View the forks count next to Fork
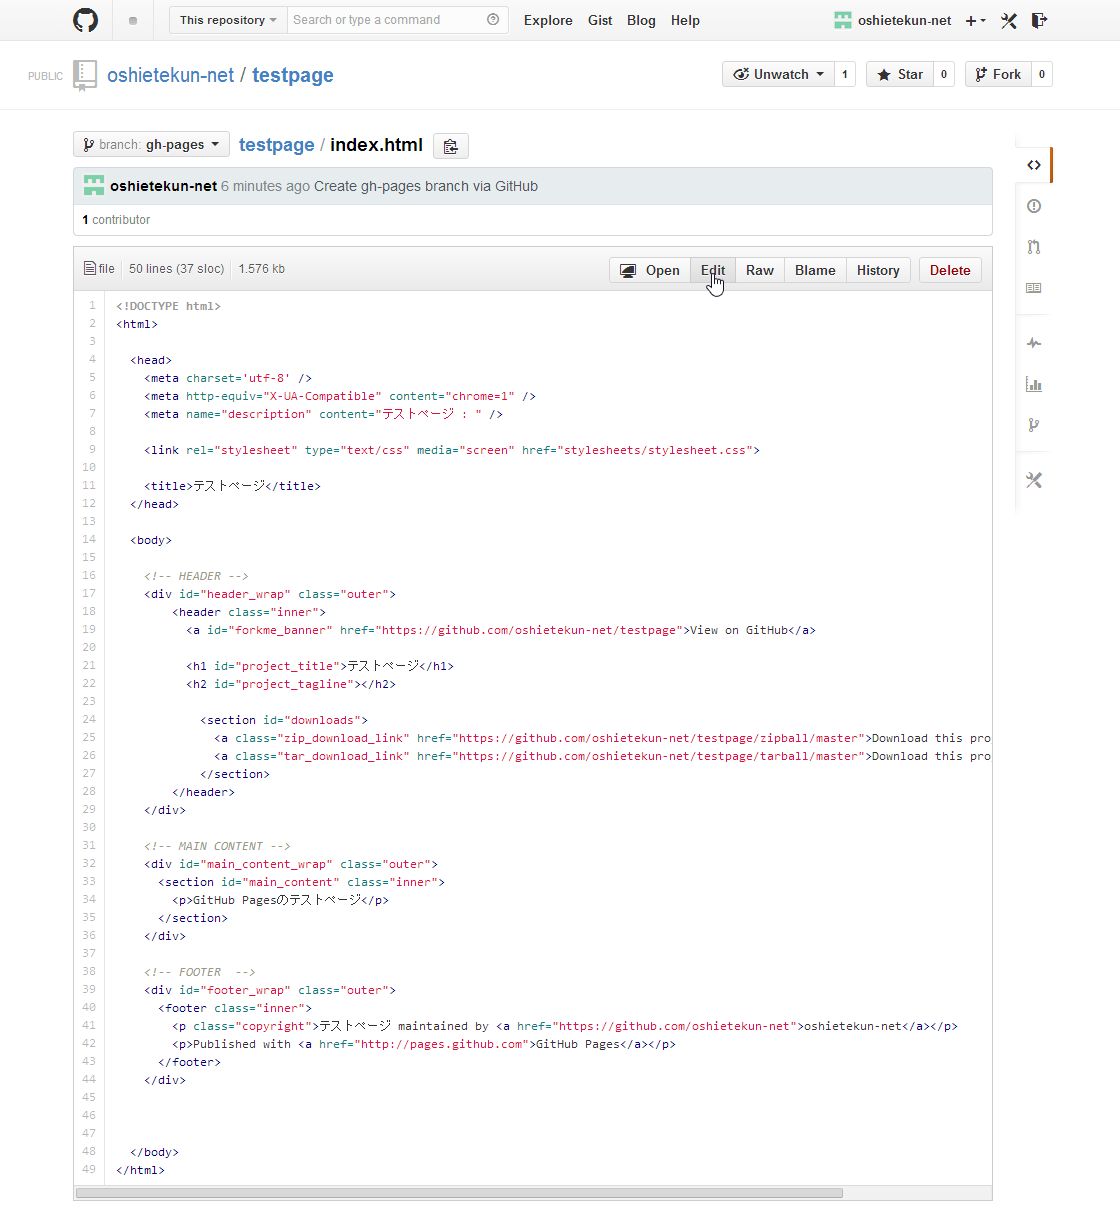1120x1230 pixels. click(x=1042, y=74)
